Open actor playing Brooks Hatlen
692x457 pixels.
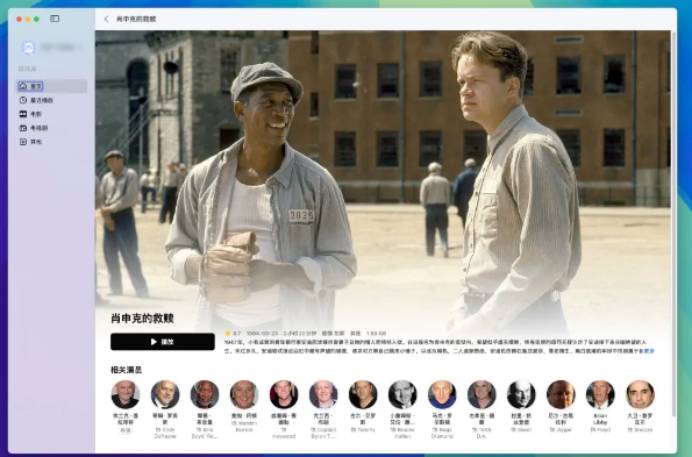point(402,394)
